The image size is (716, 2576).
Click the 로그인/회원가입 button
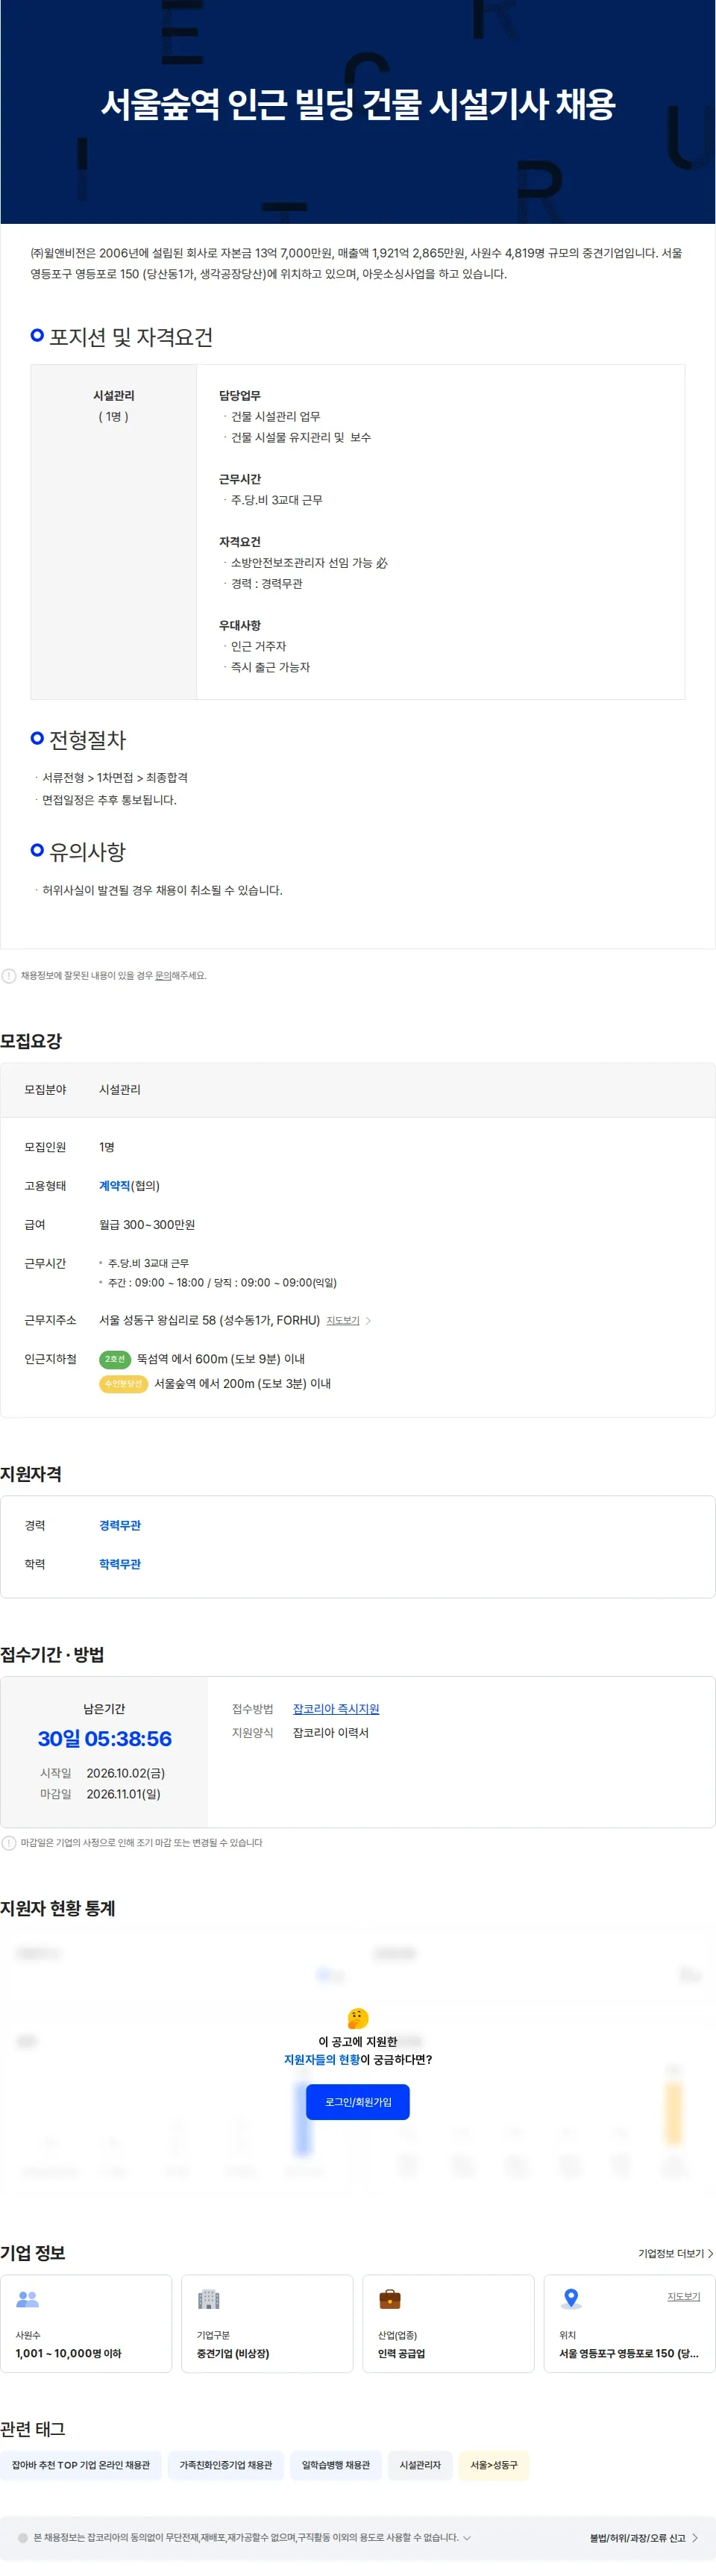(x=357, y=2101)
